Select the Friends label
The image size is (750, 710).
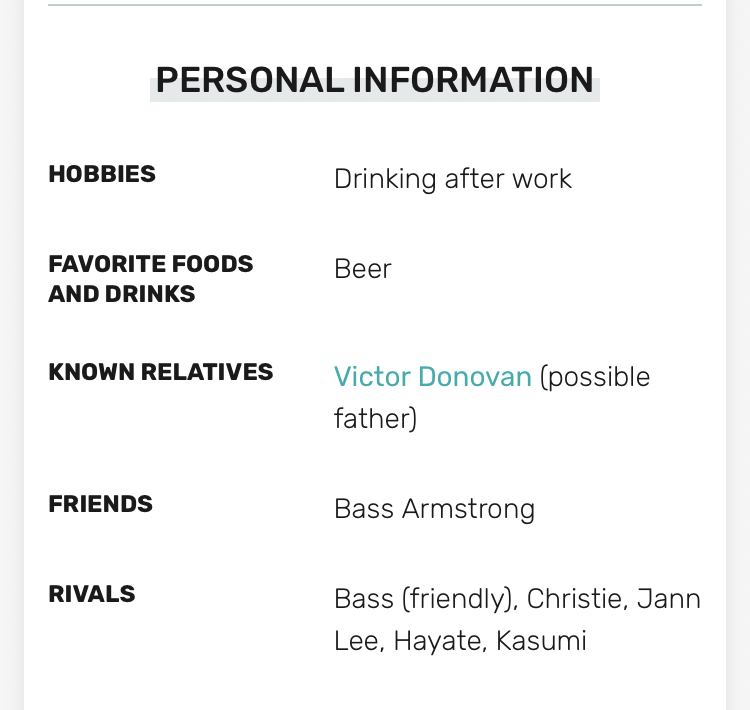point(100,504)
